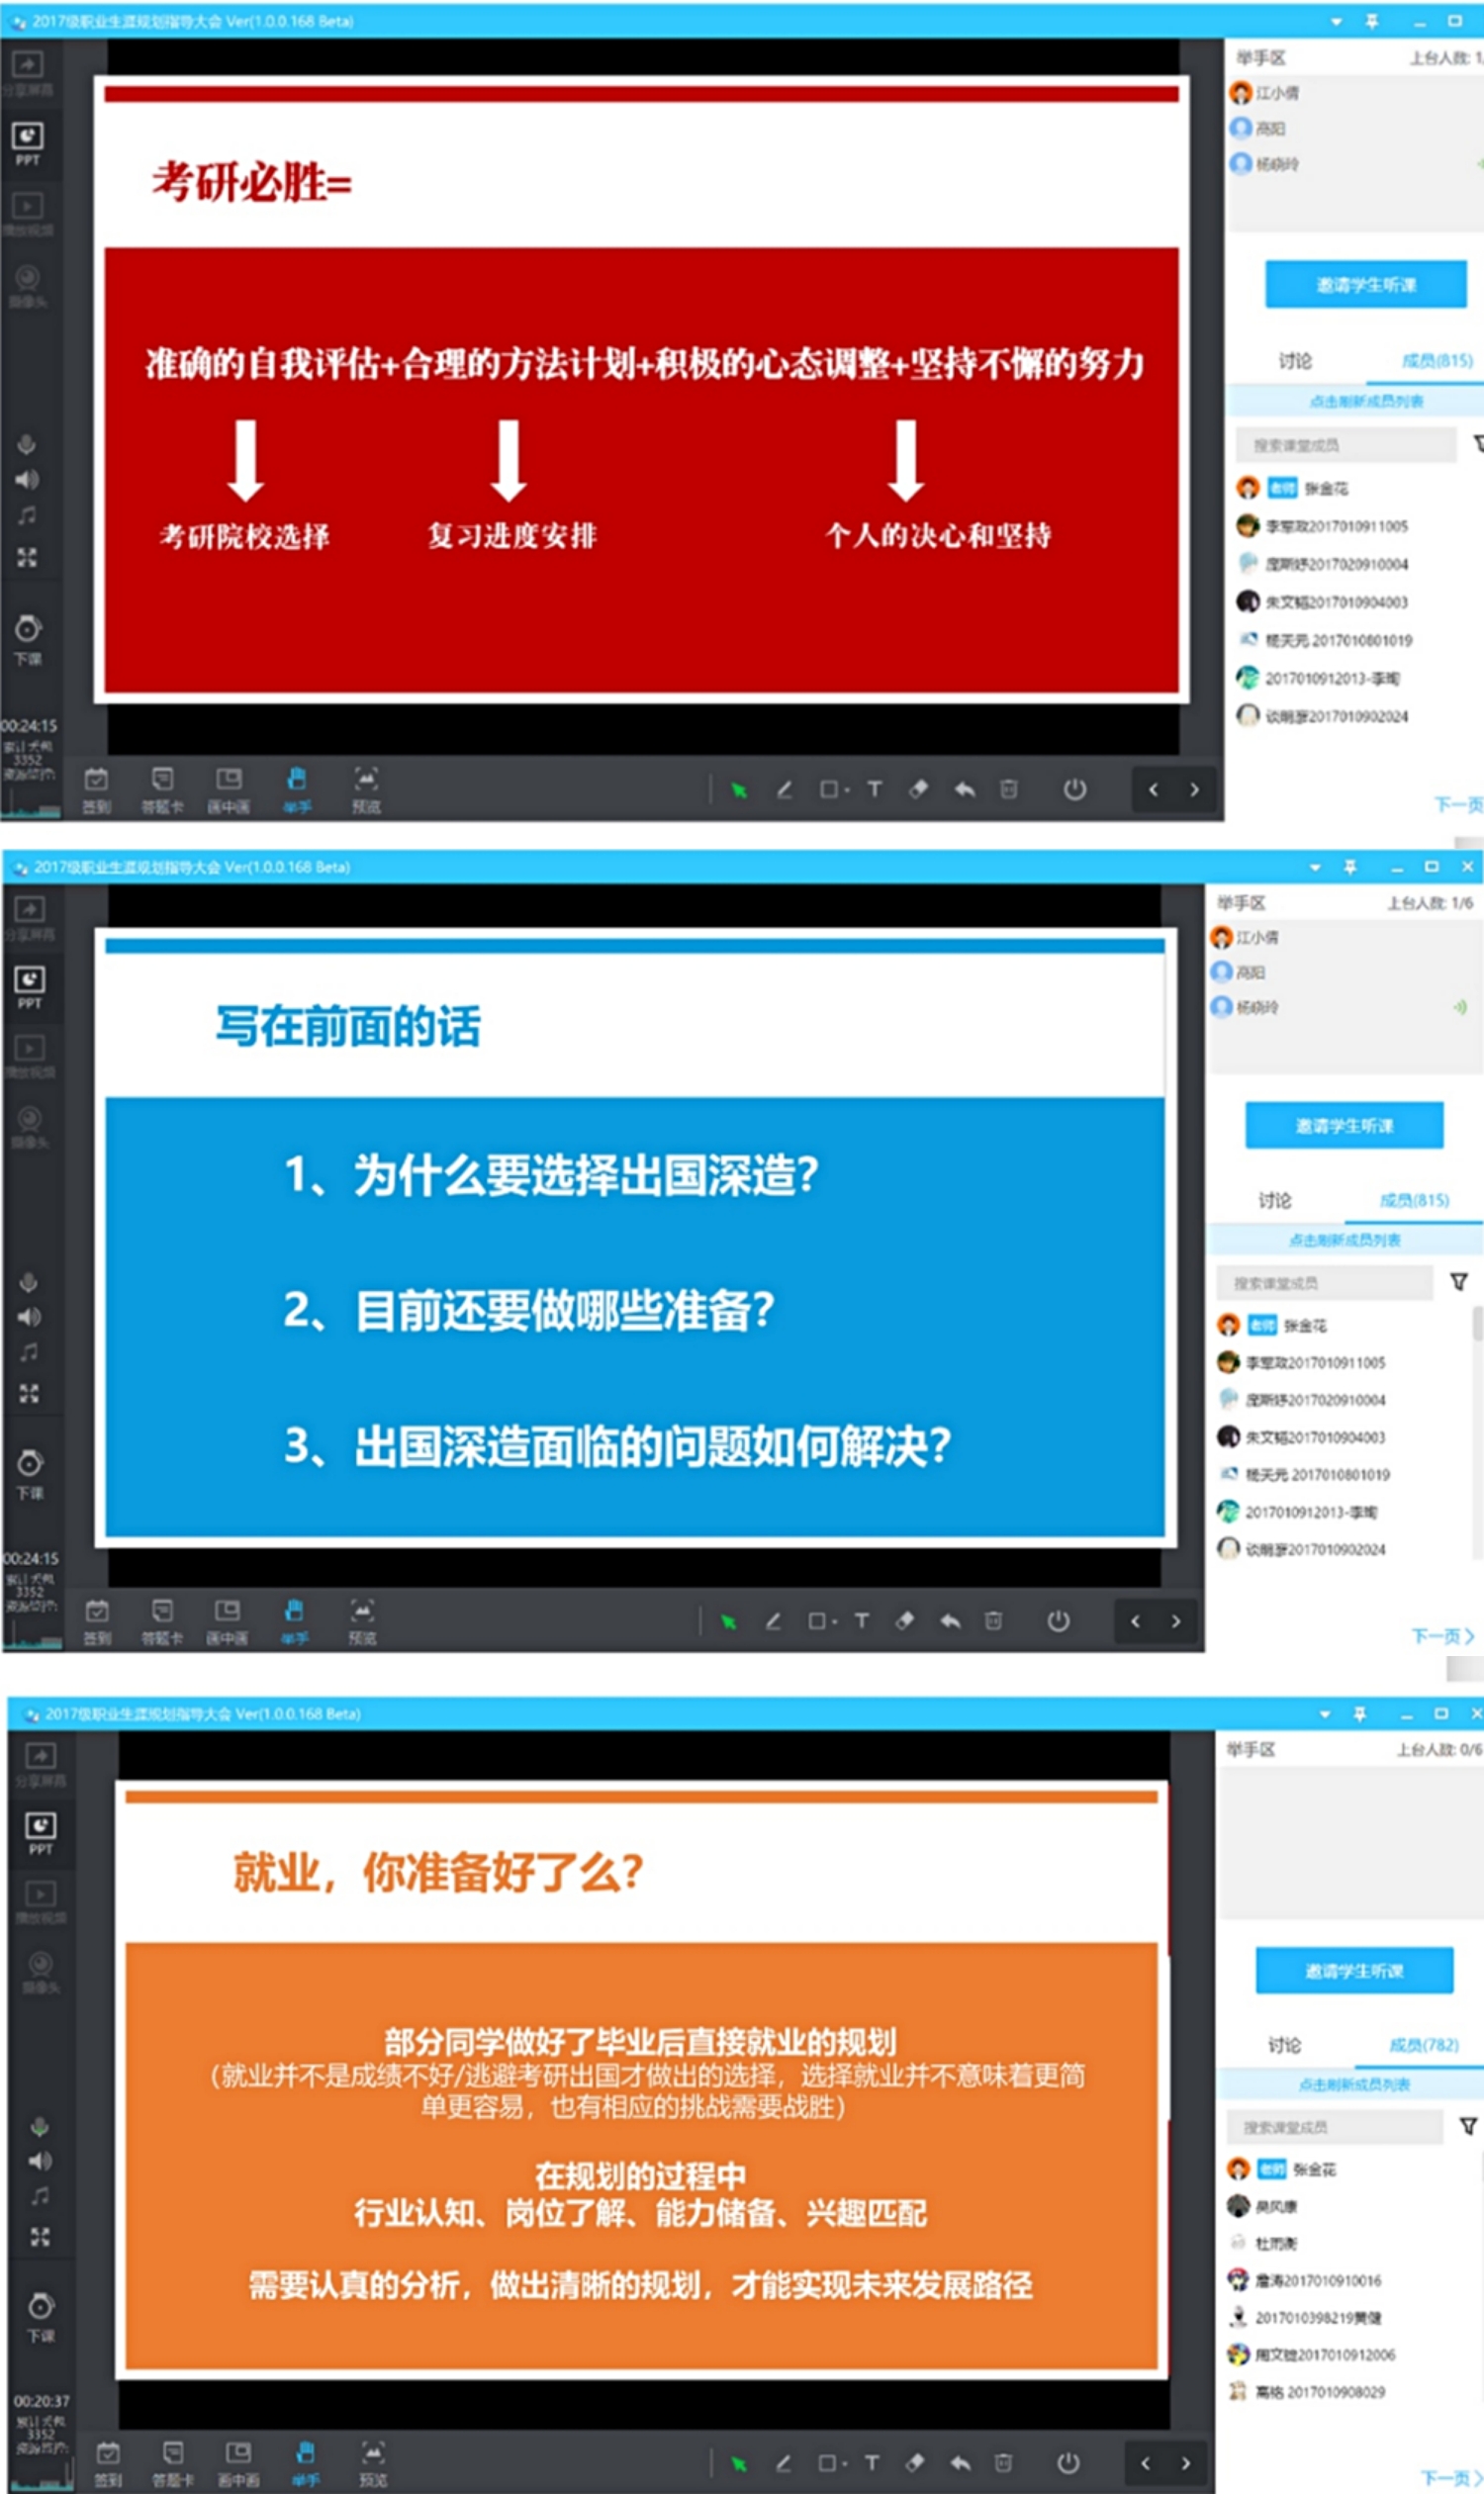Click 点击刷新成员列表 link in the blue-slide window
Image resolution: width=1484 pixels, height=2494 pixels.
[x=1343, y=1240]
